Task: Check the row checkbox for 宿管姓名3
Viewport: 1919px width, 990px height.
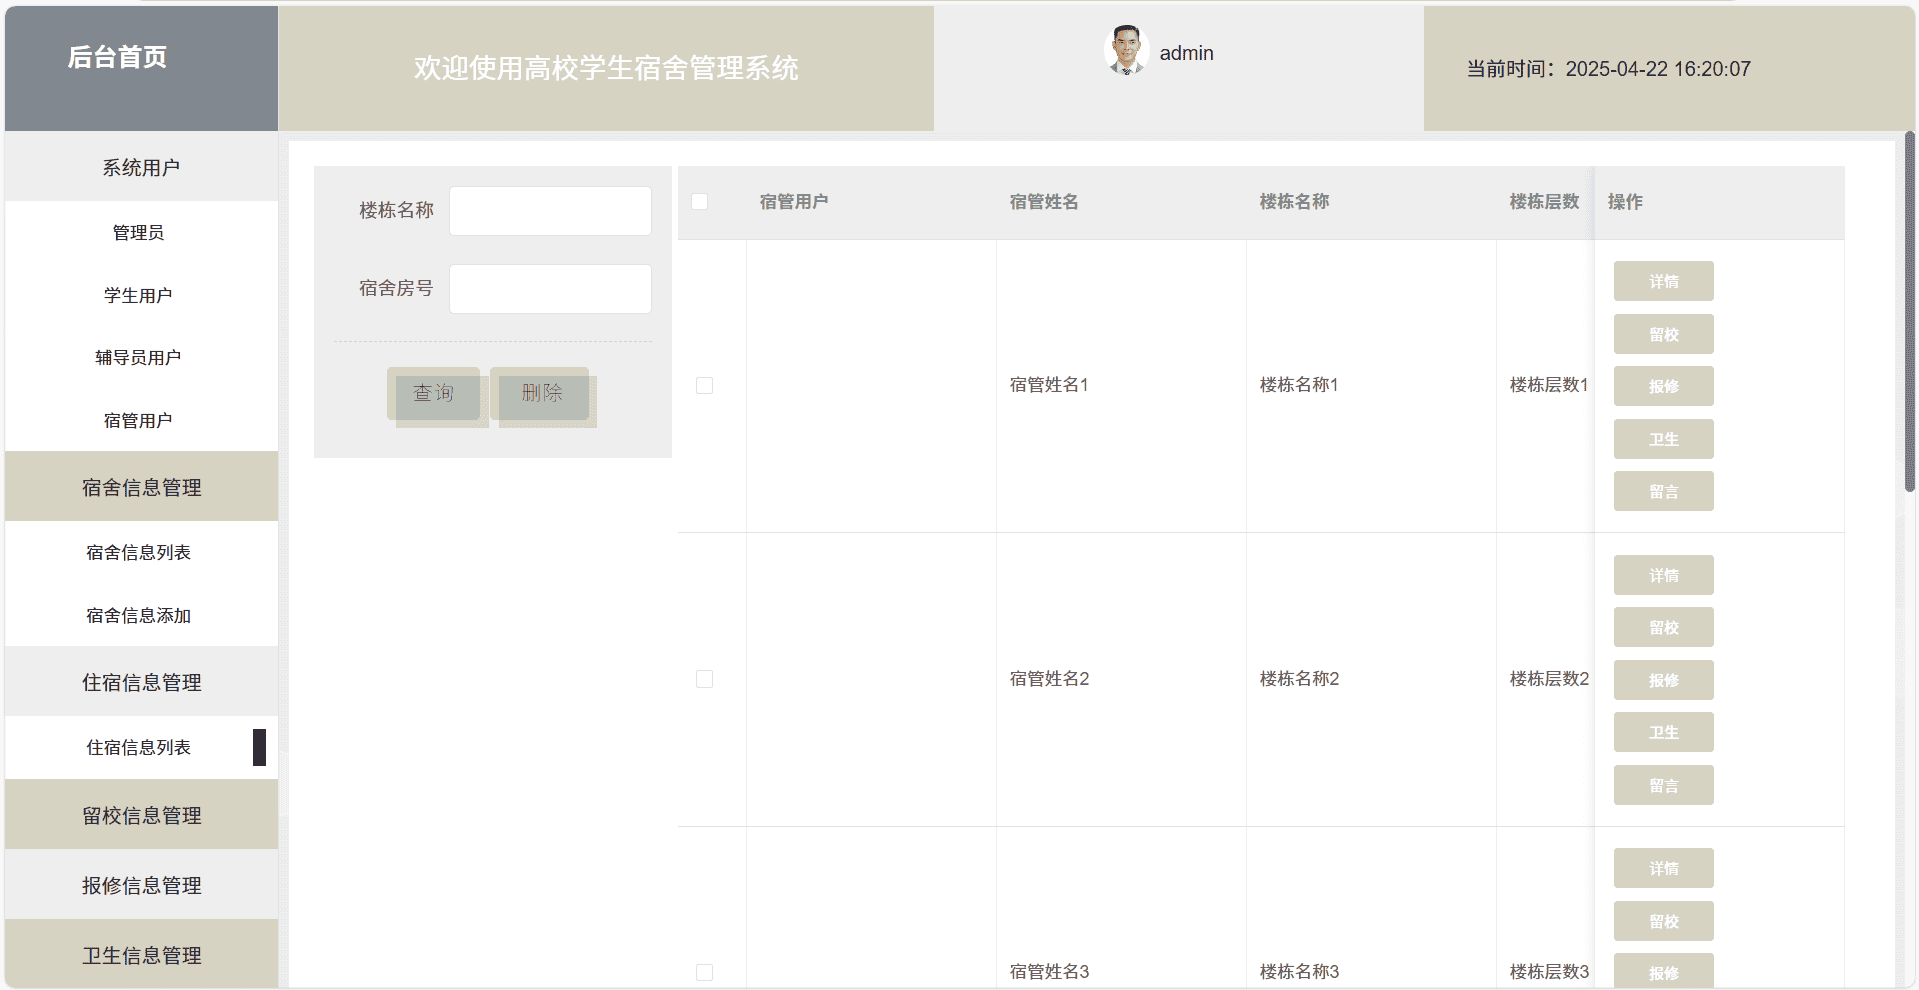Action: pyautogui.click(x=705, y=972)
